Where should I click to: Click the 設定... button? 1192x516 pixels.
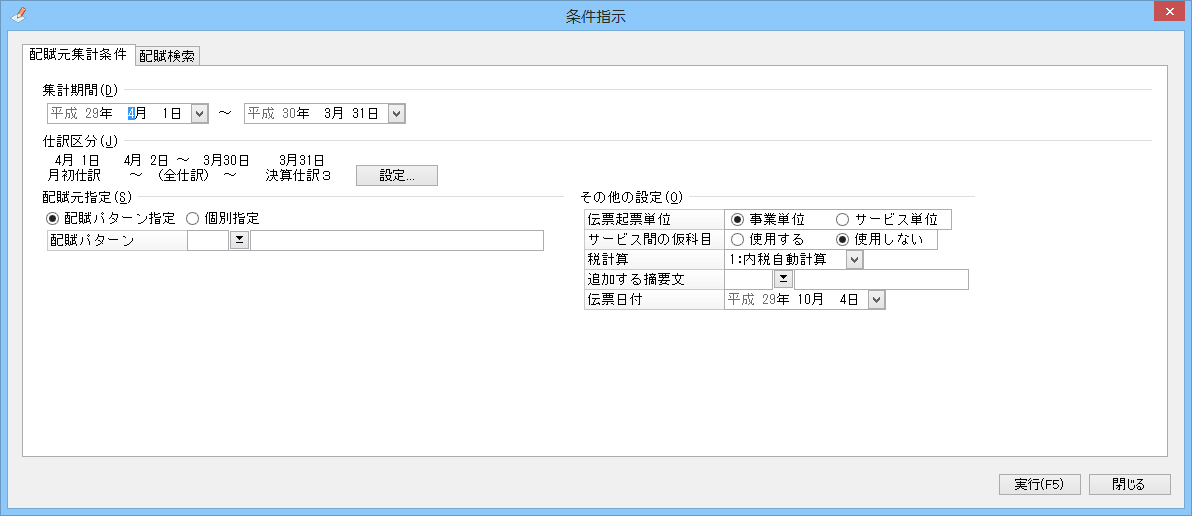tap(397, 176)
